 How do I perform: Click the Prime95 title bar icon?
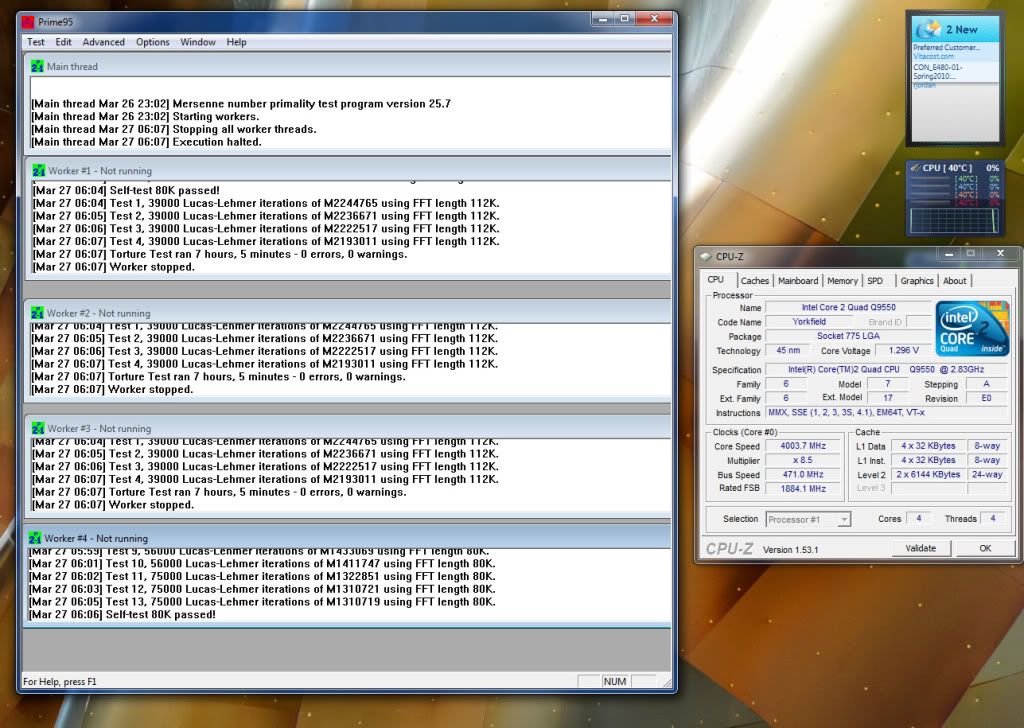pos(27,22)
